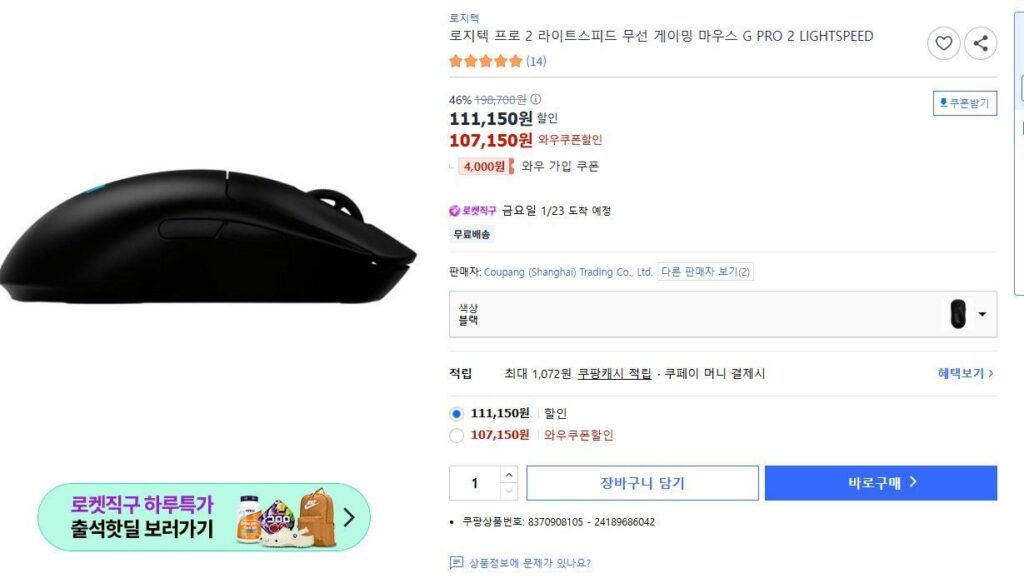Click the 장바구니 담기 button
The width and height of the screenshot is (1024, 583).
tap(642, 483)
